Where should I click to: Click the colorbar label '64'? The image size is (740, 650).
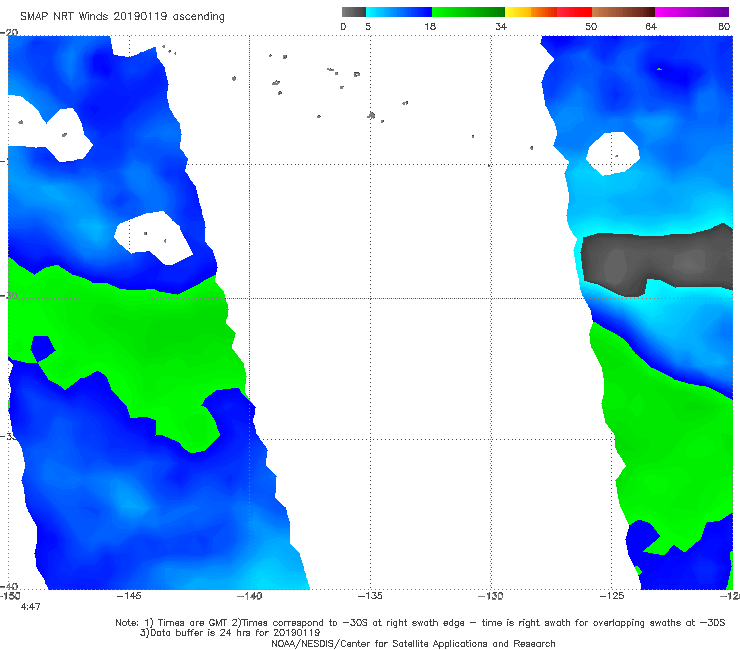(x=651, y=27)
